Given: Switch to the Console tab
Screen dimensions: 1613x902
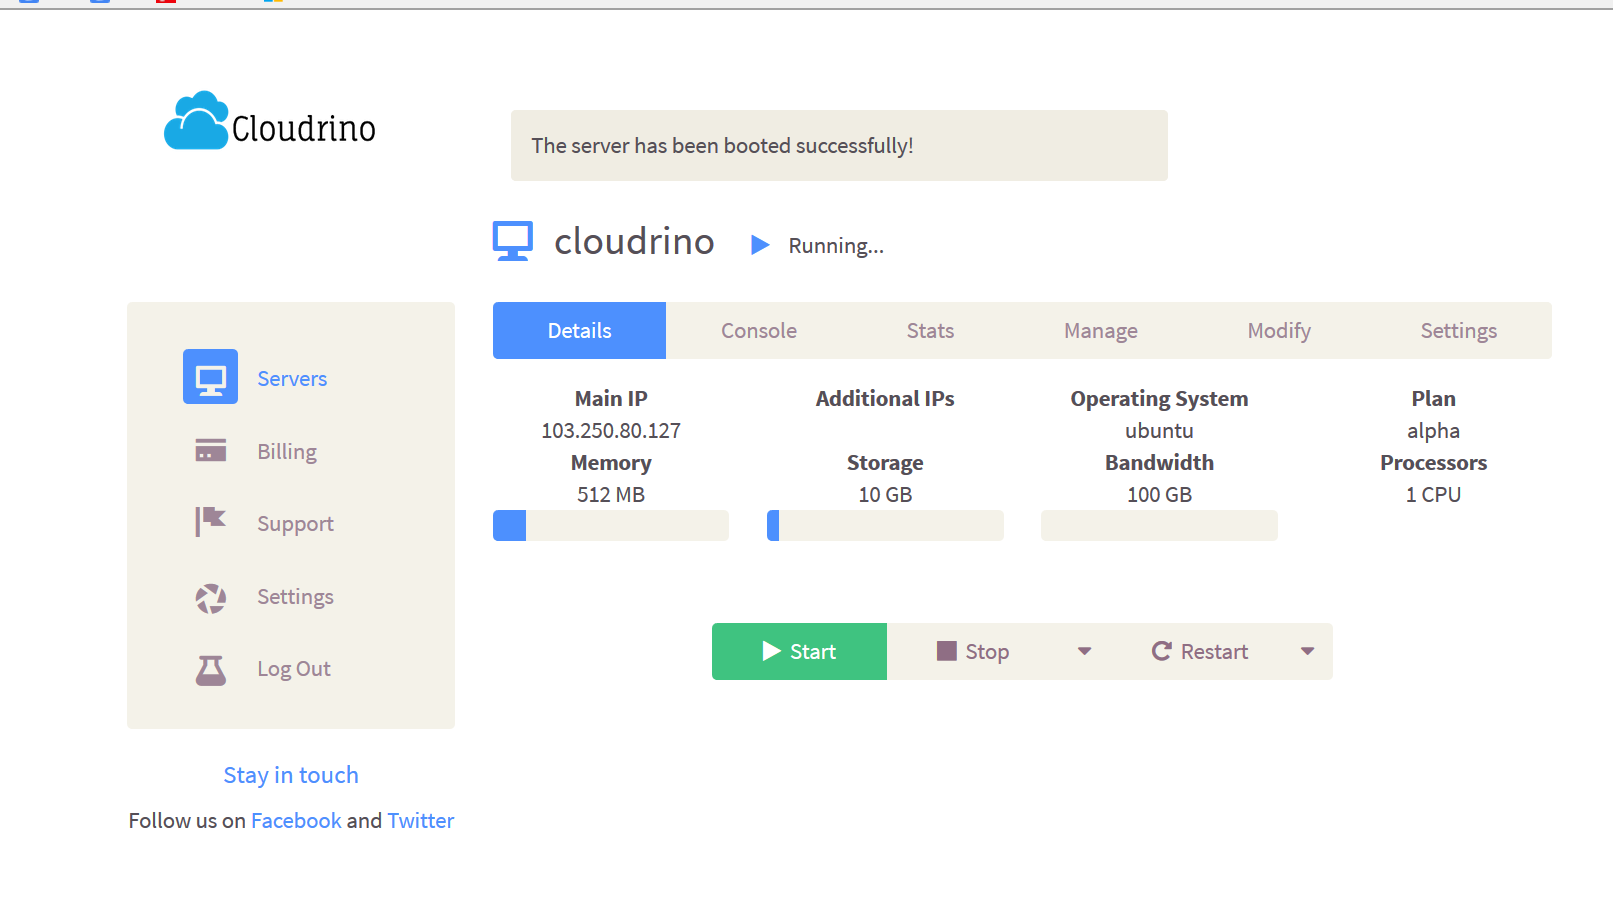Looking at the screenshot, I should 759,331.
